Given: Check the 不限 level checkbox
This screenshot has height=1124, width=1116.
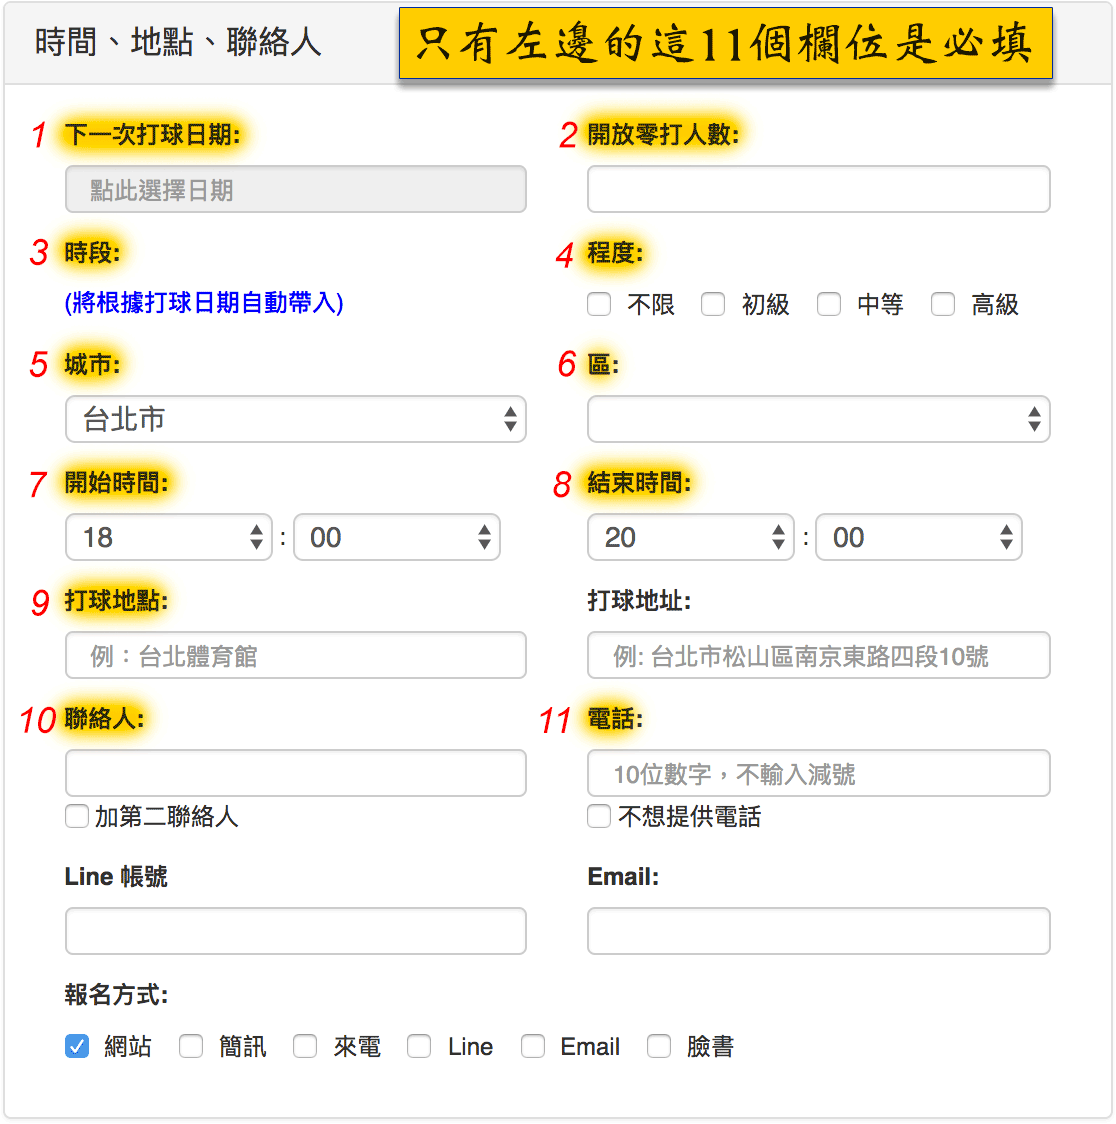Looking at the screenshot, I should [599, 304].
